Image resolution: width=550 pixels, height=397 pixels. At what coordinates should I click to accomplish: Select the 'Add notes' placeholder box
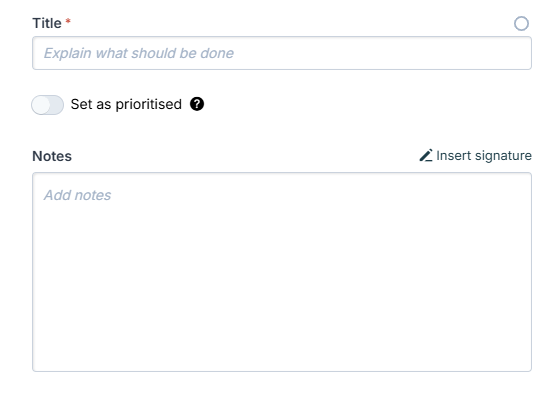(282, 272)
